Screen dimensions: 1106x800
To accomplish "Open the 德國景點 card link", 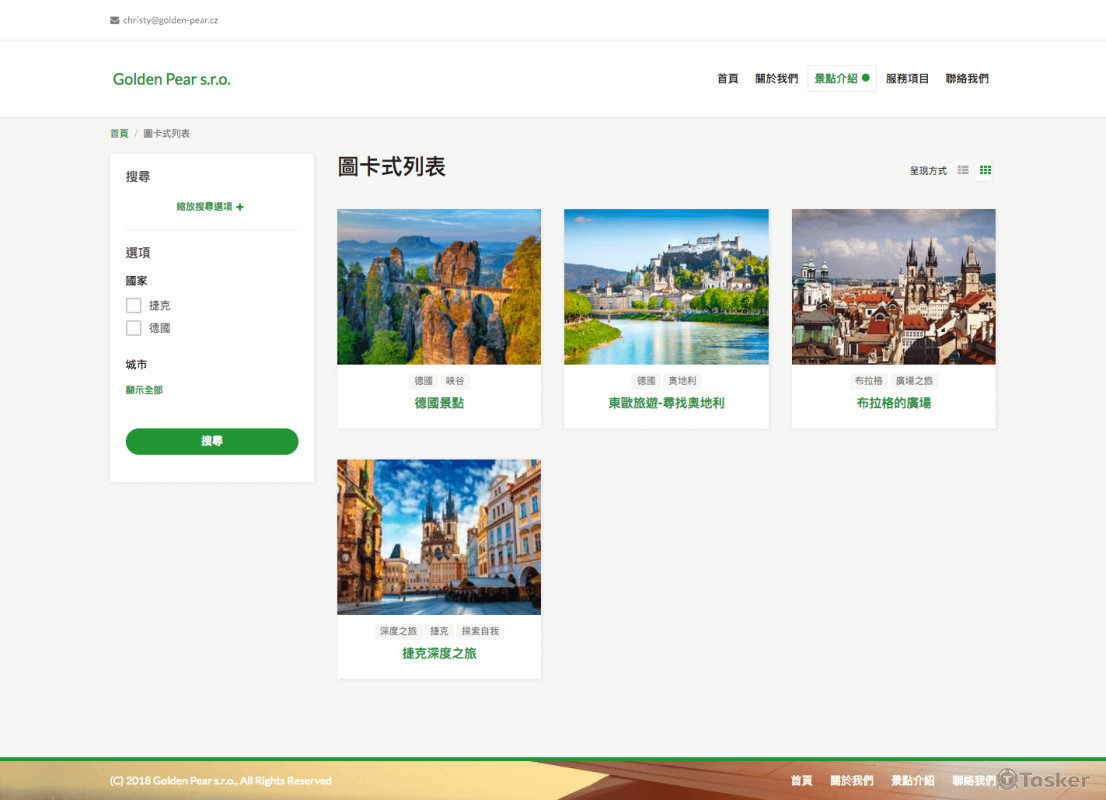I will click(x=438, y=403).
